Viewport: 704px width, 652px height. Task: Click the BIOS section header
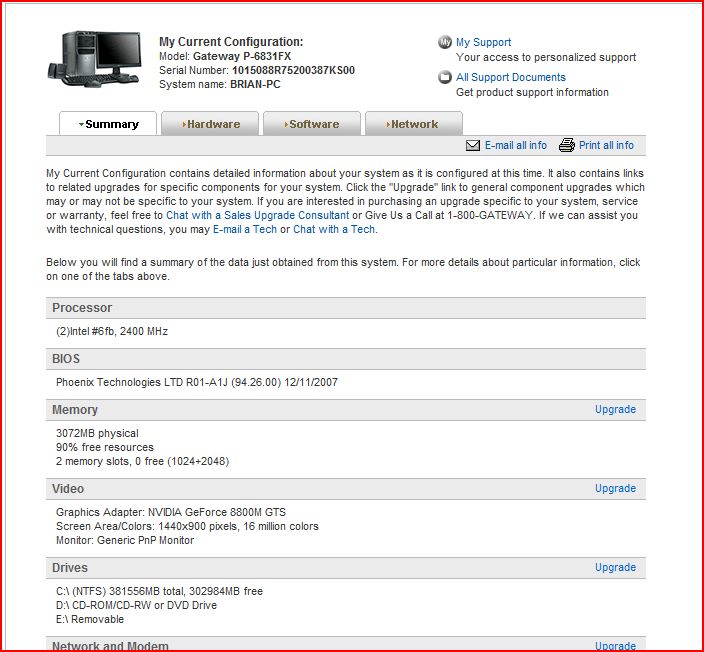pyautogui.click(x=346, y=359)
